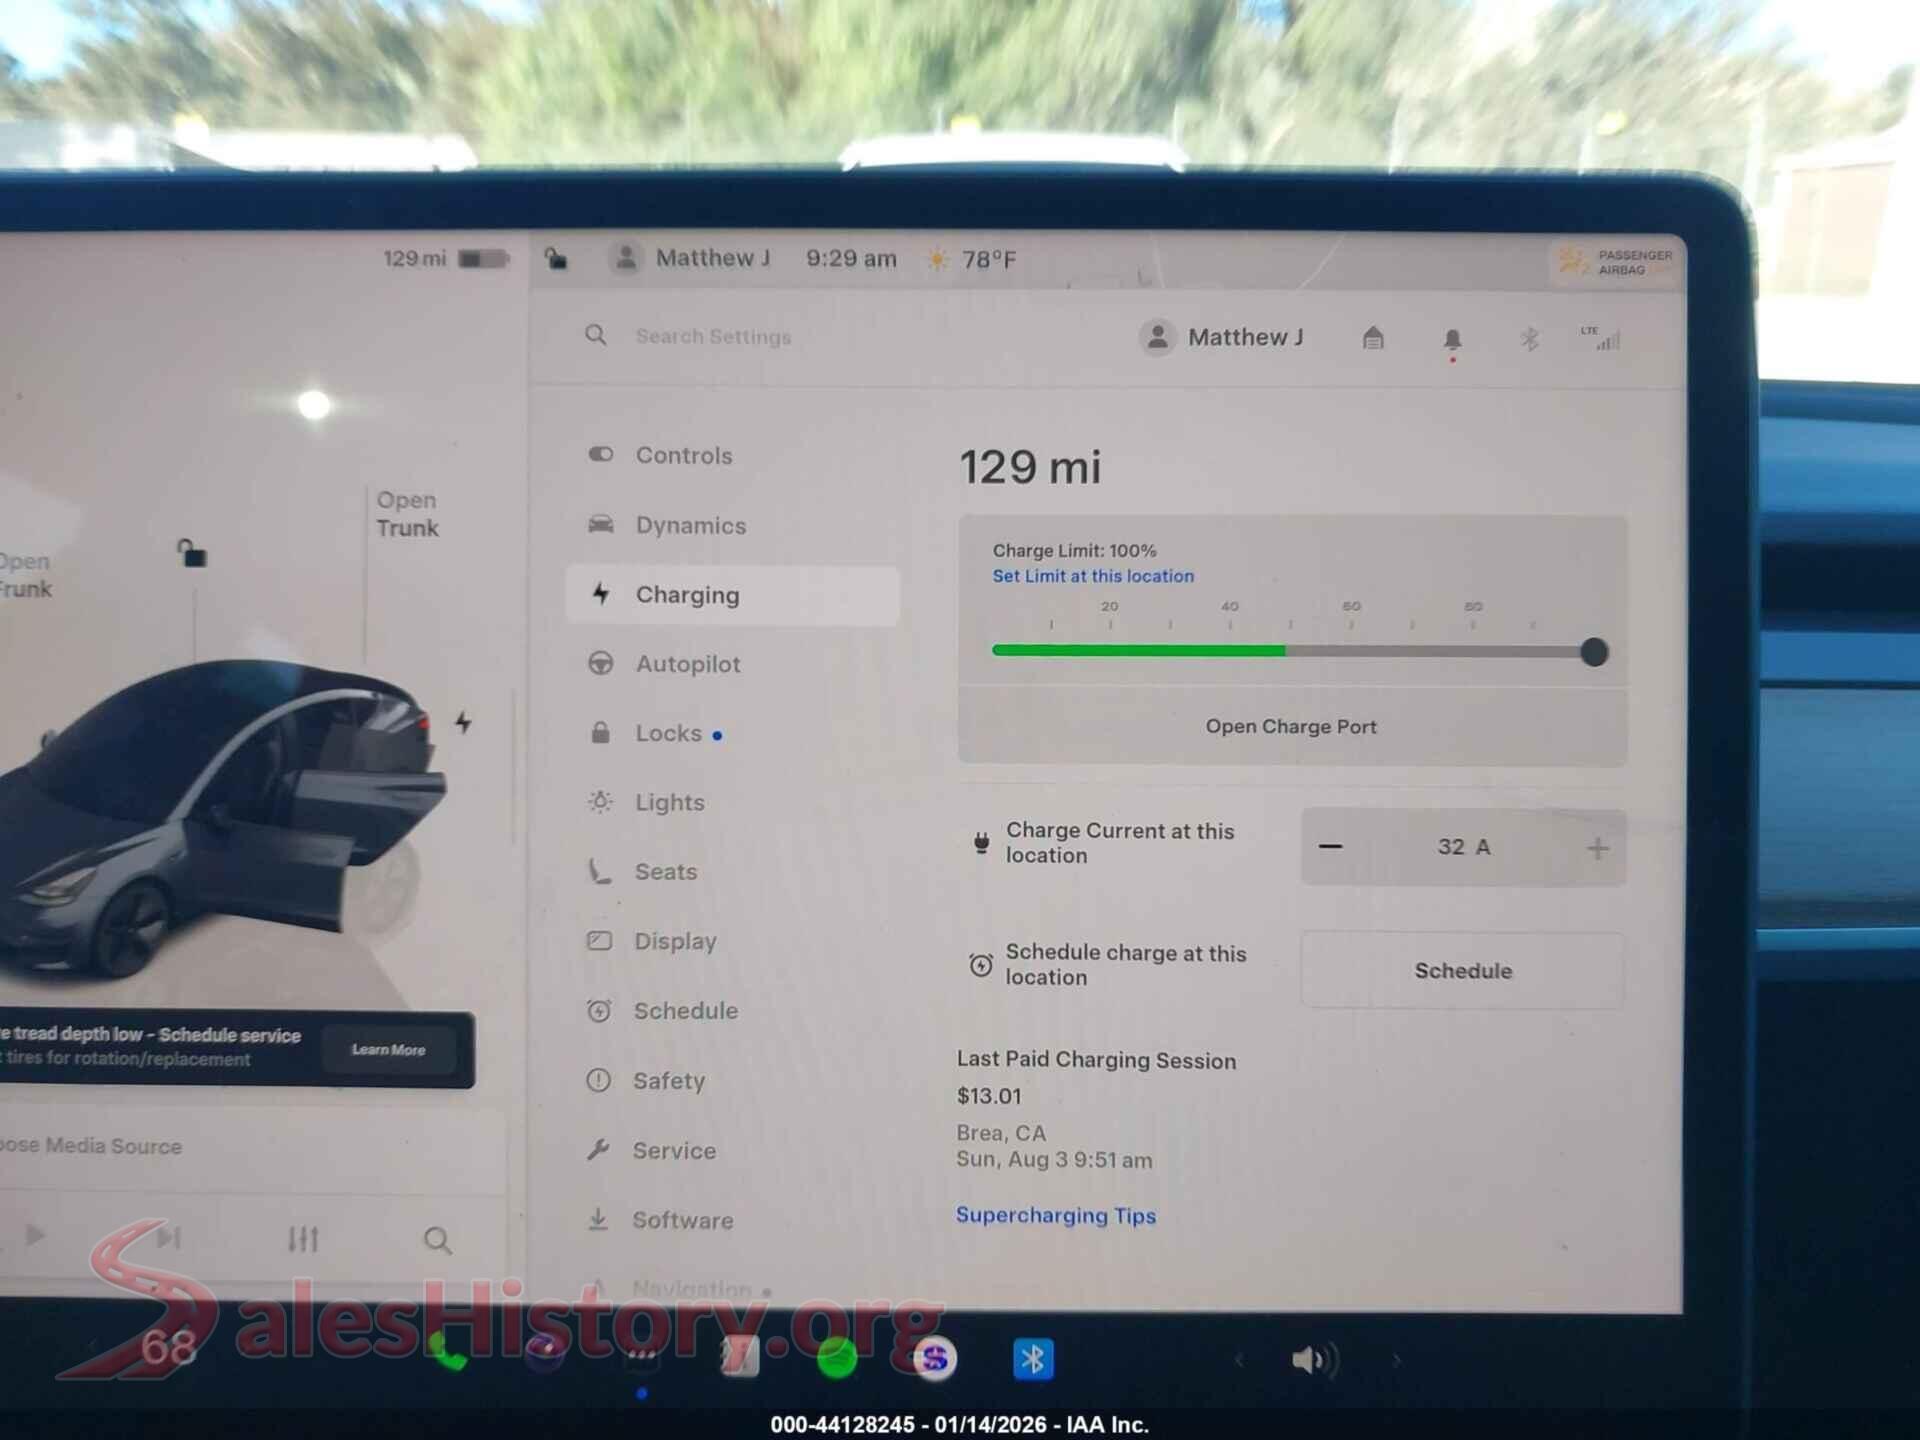The image size is (1920, 1440).
Task: Tap the LTE signal strength icon
Action: 1600,338
